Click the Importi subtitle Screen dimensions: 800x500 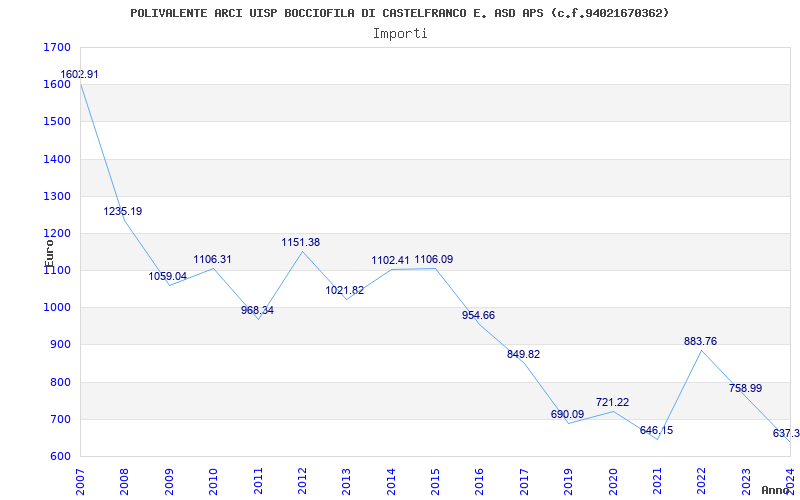tap(400, 34)
